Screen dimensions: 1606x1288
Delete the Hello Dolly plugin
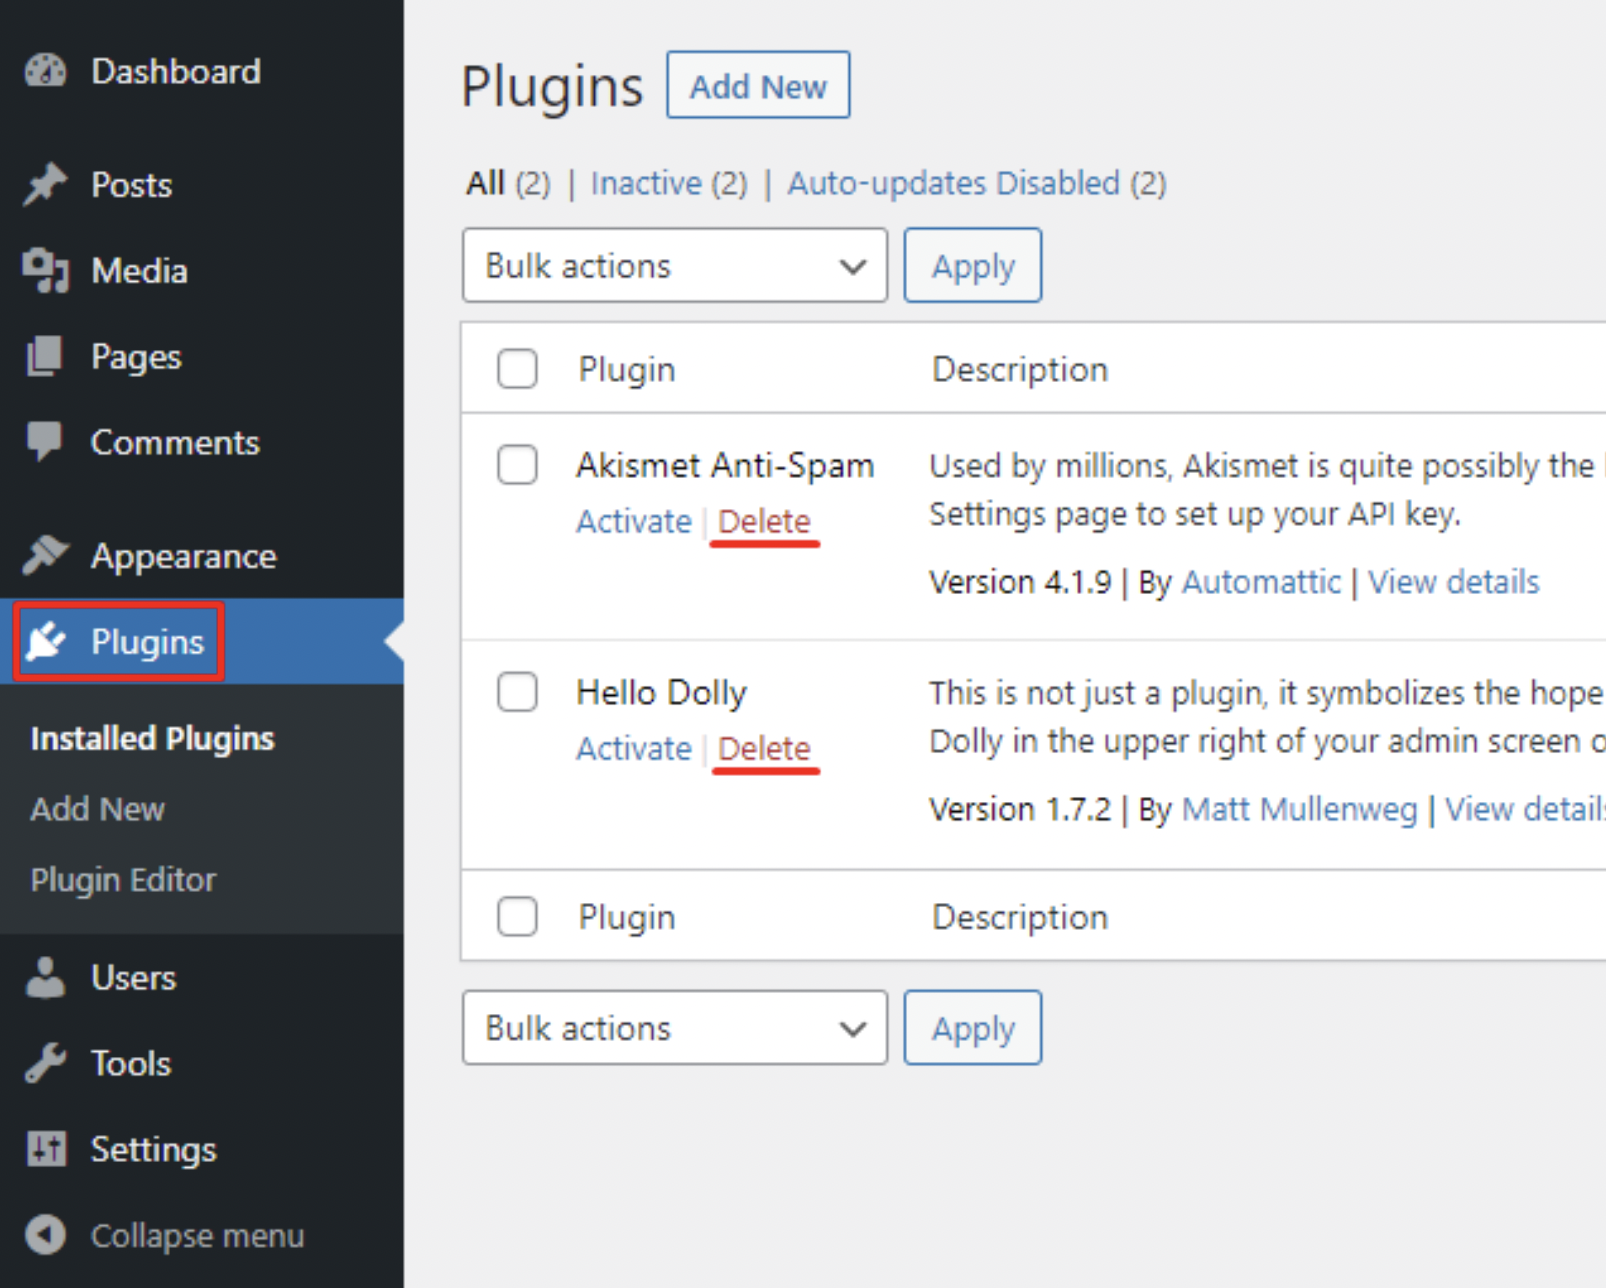764,748
